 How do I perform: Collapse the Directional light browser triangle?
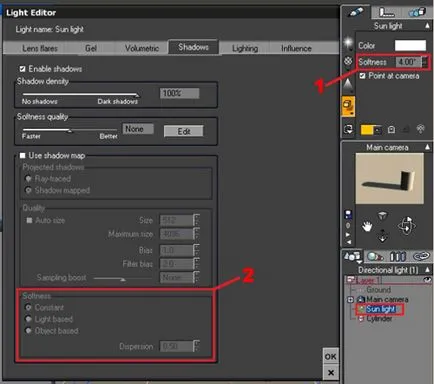coord(427,269)
